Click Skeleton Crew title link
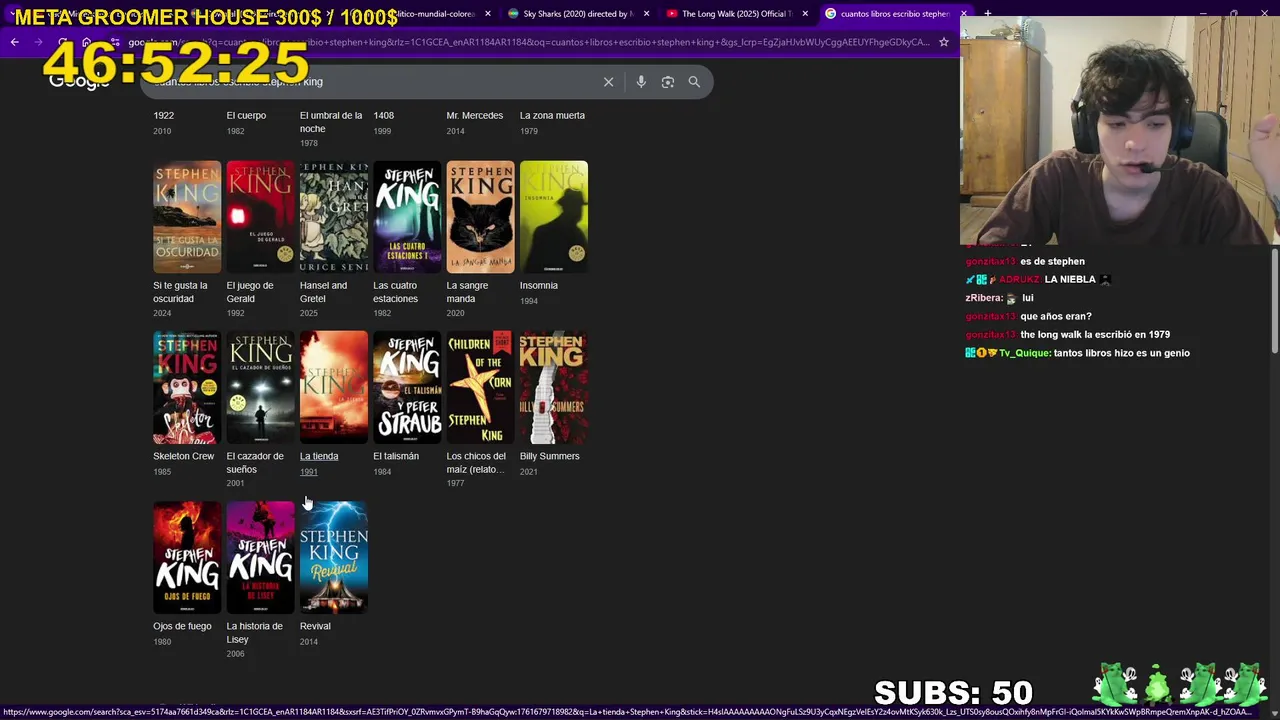The image size is (1280, 720). tap(184, 456)
